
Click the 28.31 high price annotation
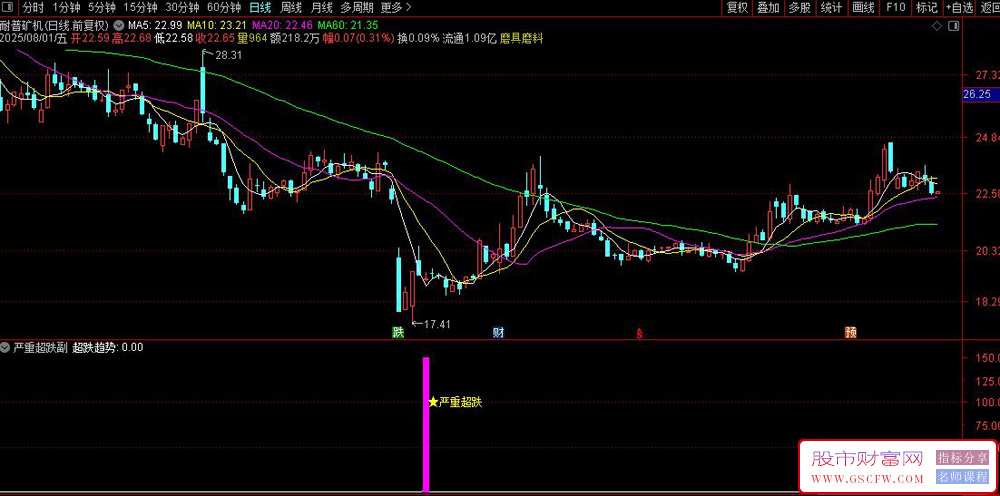point(229,55)
